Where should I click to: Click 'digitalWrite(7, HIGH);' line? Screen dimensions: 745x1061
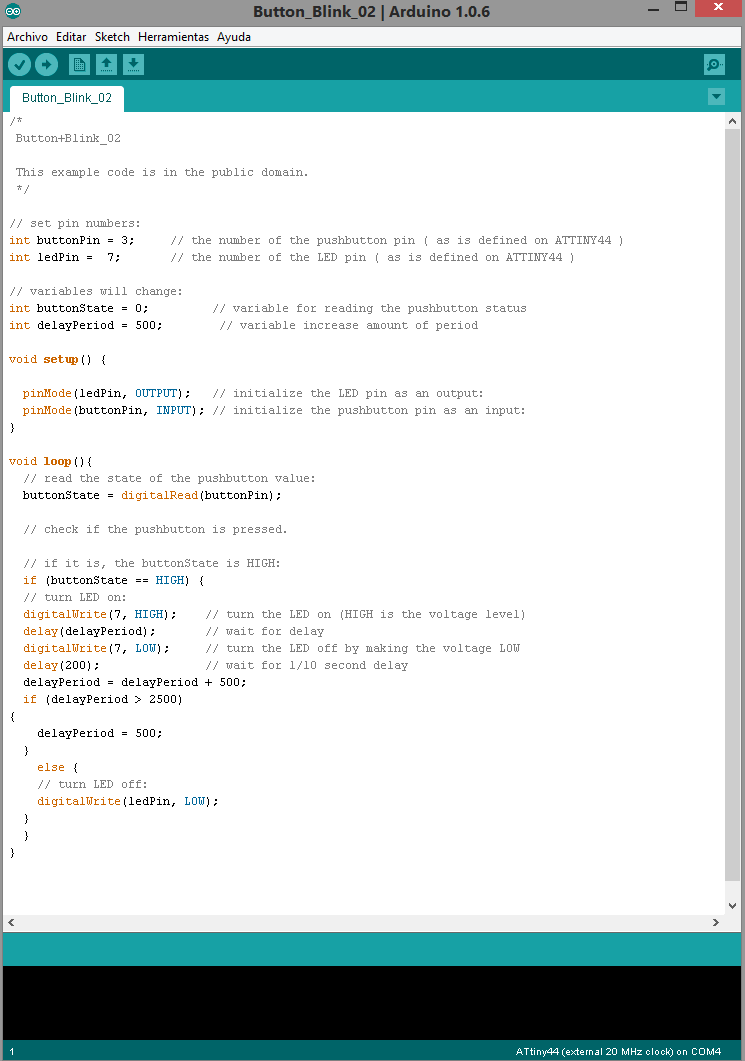[99, 614]
